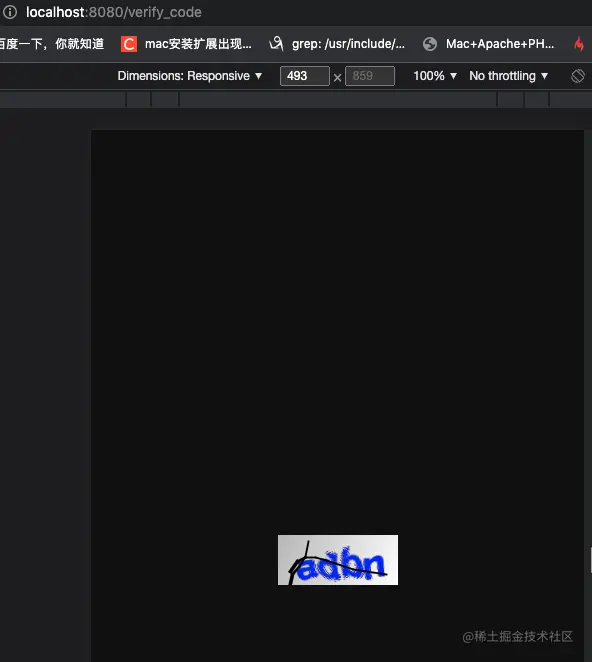The width and height of the screenshot is (592, 662).
Task: Click the site info icon in the address bar
Action: tap(10, 12)
